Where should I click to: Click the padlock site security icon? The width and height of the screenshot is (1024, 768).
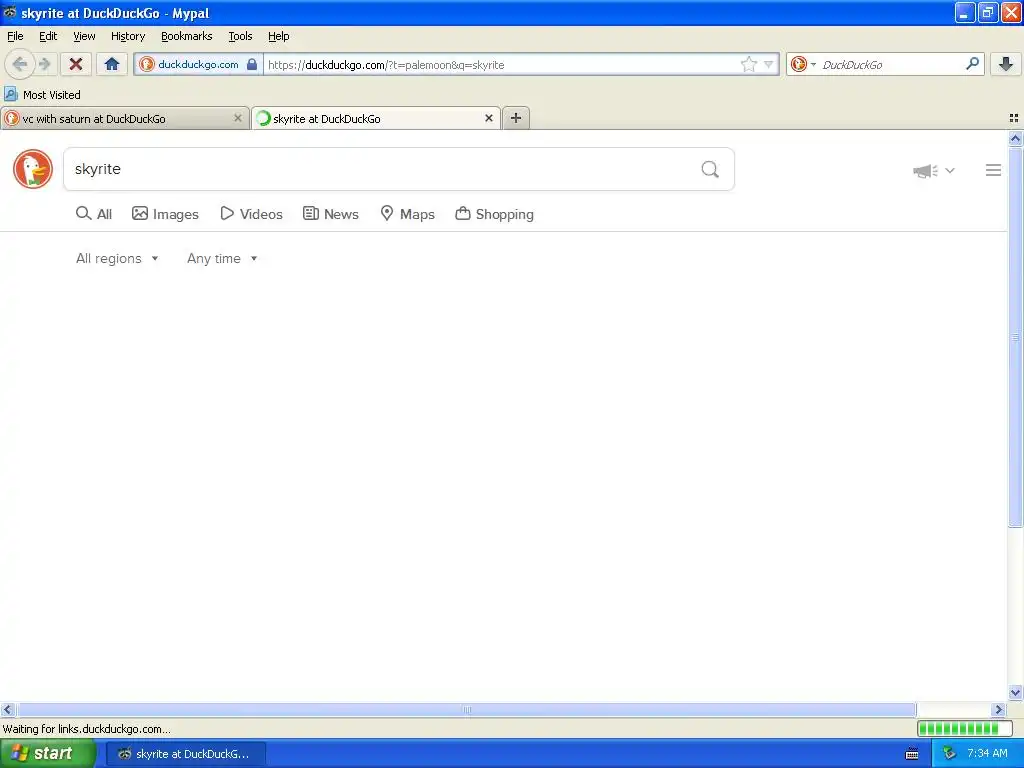point(252,64)
